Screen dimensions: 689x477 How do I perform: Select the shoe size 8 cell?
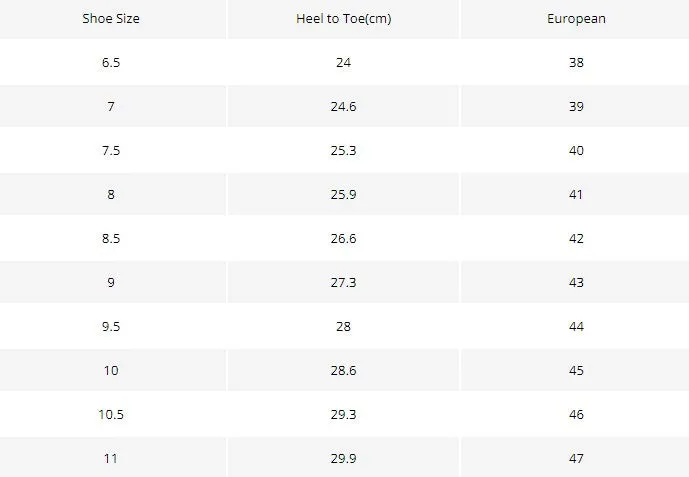coord(111,194)
